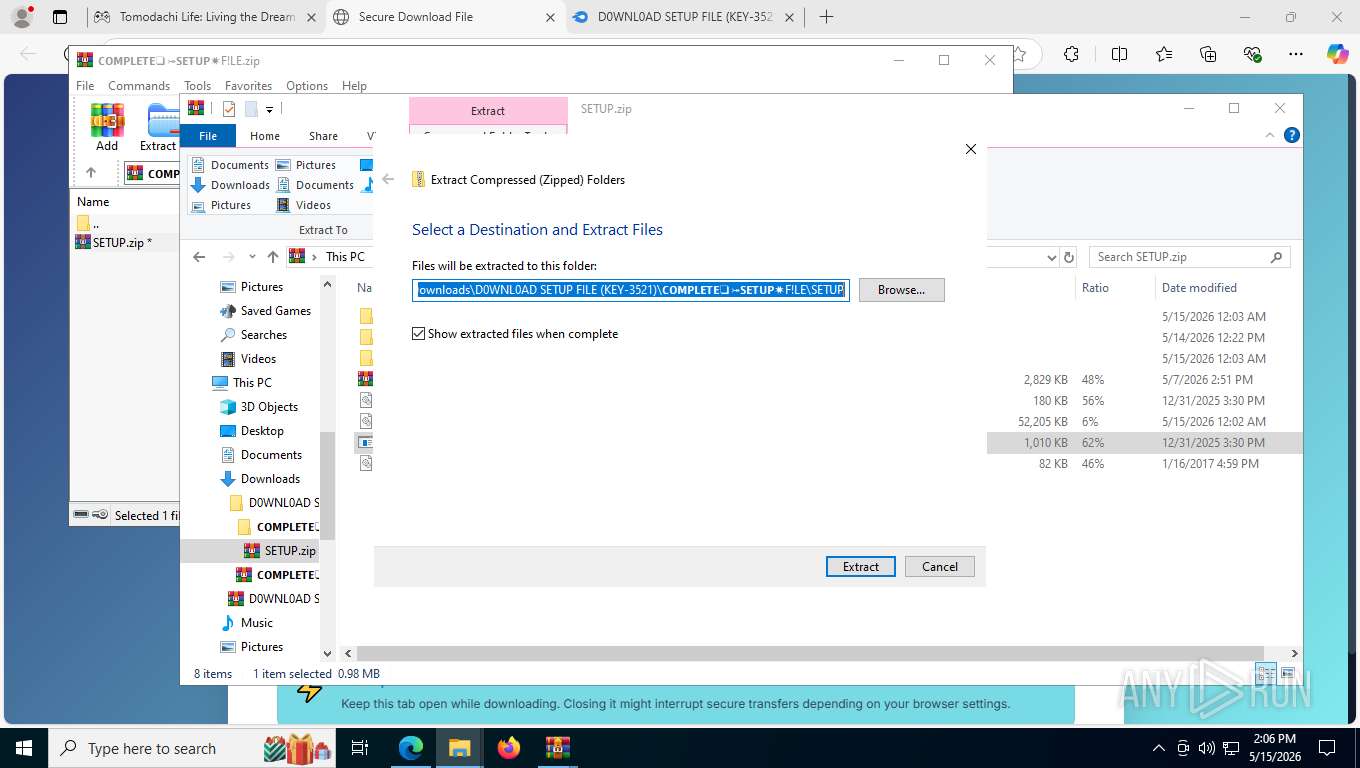The image size is (1360, 768).
Task: Open Edge split screen icon
Action: click(1119, 54)
